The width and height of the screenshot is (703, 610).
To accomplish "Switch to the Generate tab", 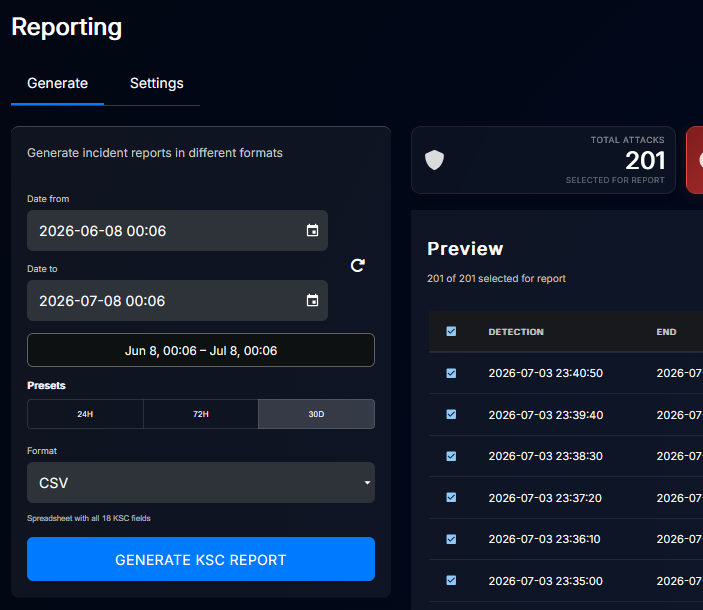I will (57, 83).
